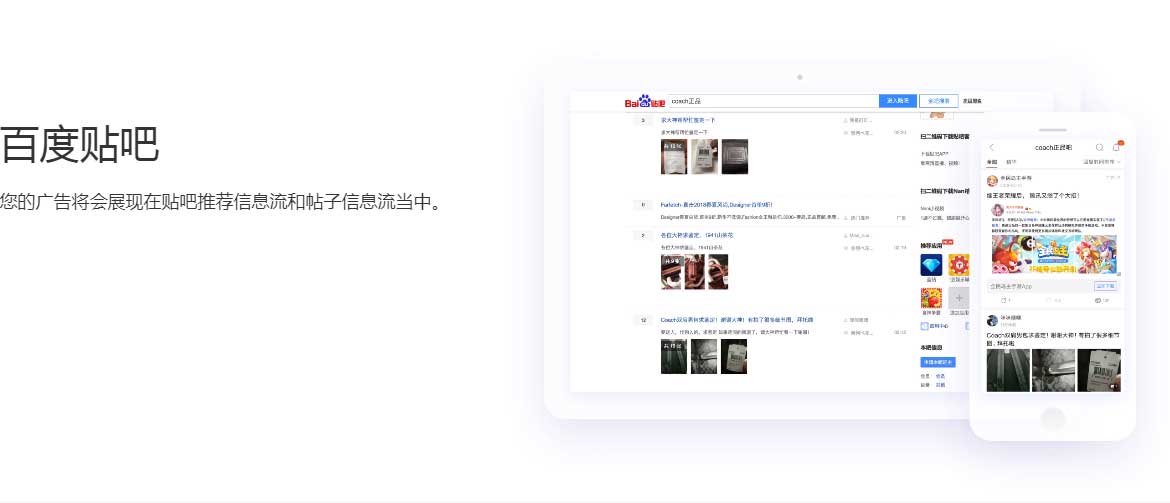Click the blue 进入贴吧 button
The width and height of the screenshot is (1170, 503).
pyautogui.click(x=897, y=101)
